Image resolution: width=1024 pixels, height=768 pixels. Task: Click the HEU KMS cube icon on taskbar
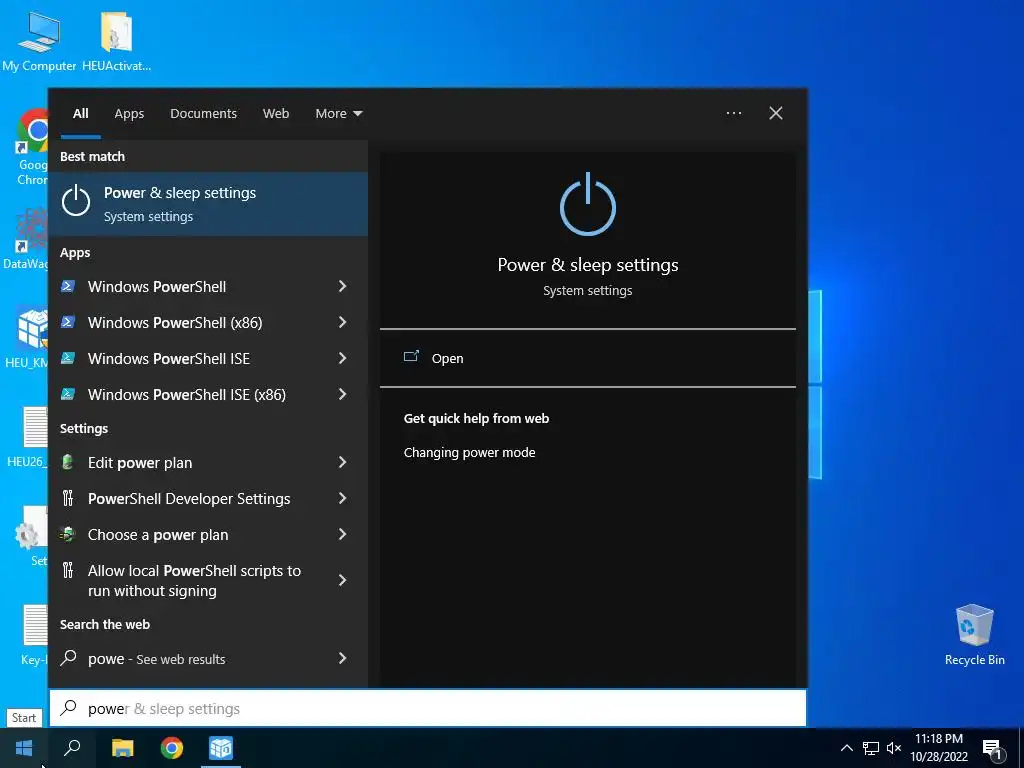click(221, 748)
